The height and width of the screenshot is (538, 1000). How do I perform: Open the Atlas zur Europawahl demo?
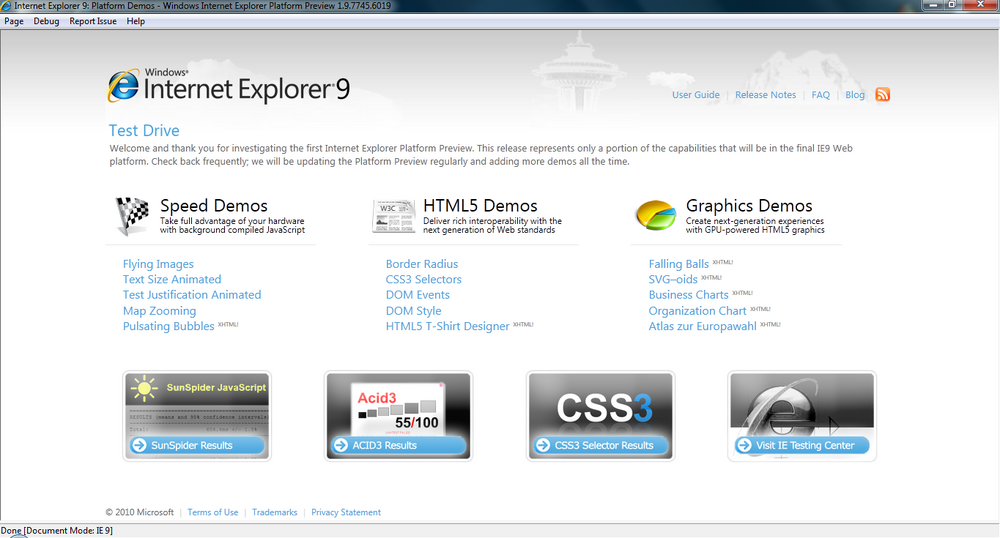(702, 326)
